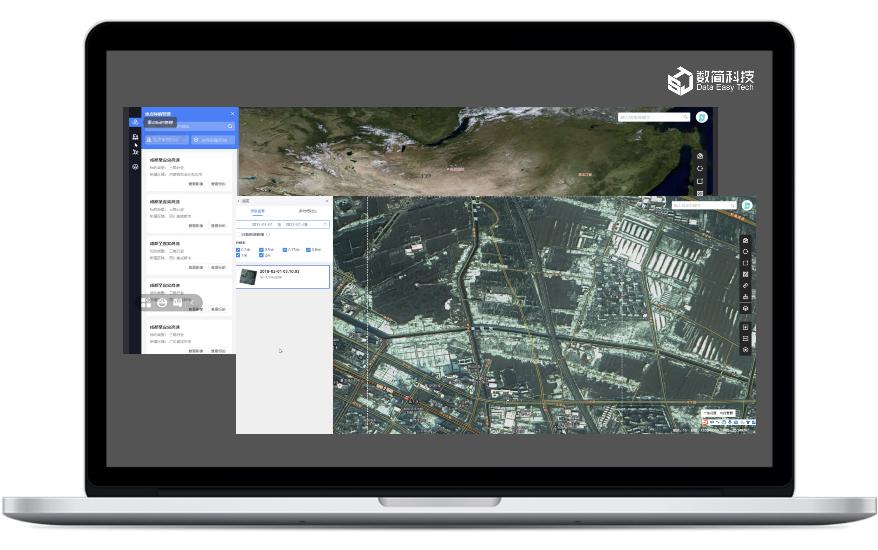Expand the dropdown arrow at the date range field's end
Screen dimensions: 878x550
(x=325, y=224)
